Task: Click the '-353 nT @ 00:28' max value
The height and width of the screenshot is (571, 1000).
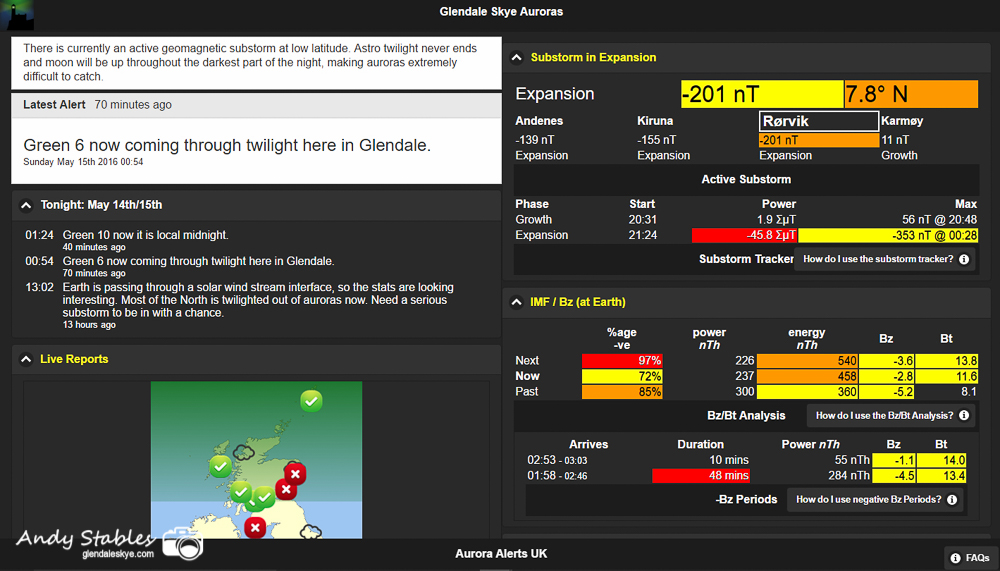Action: coord(888,235)
